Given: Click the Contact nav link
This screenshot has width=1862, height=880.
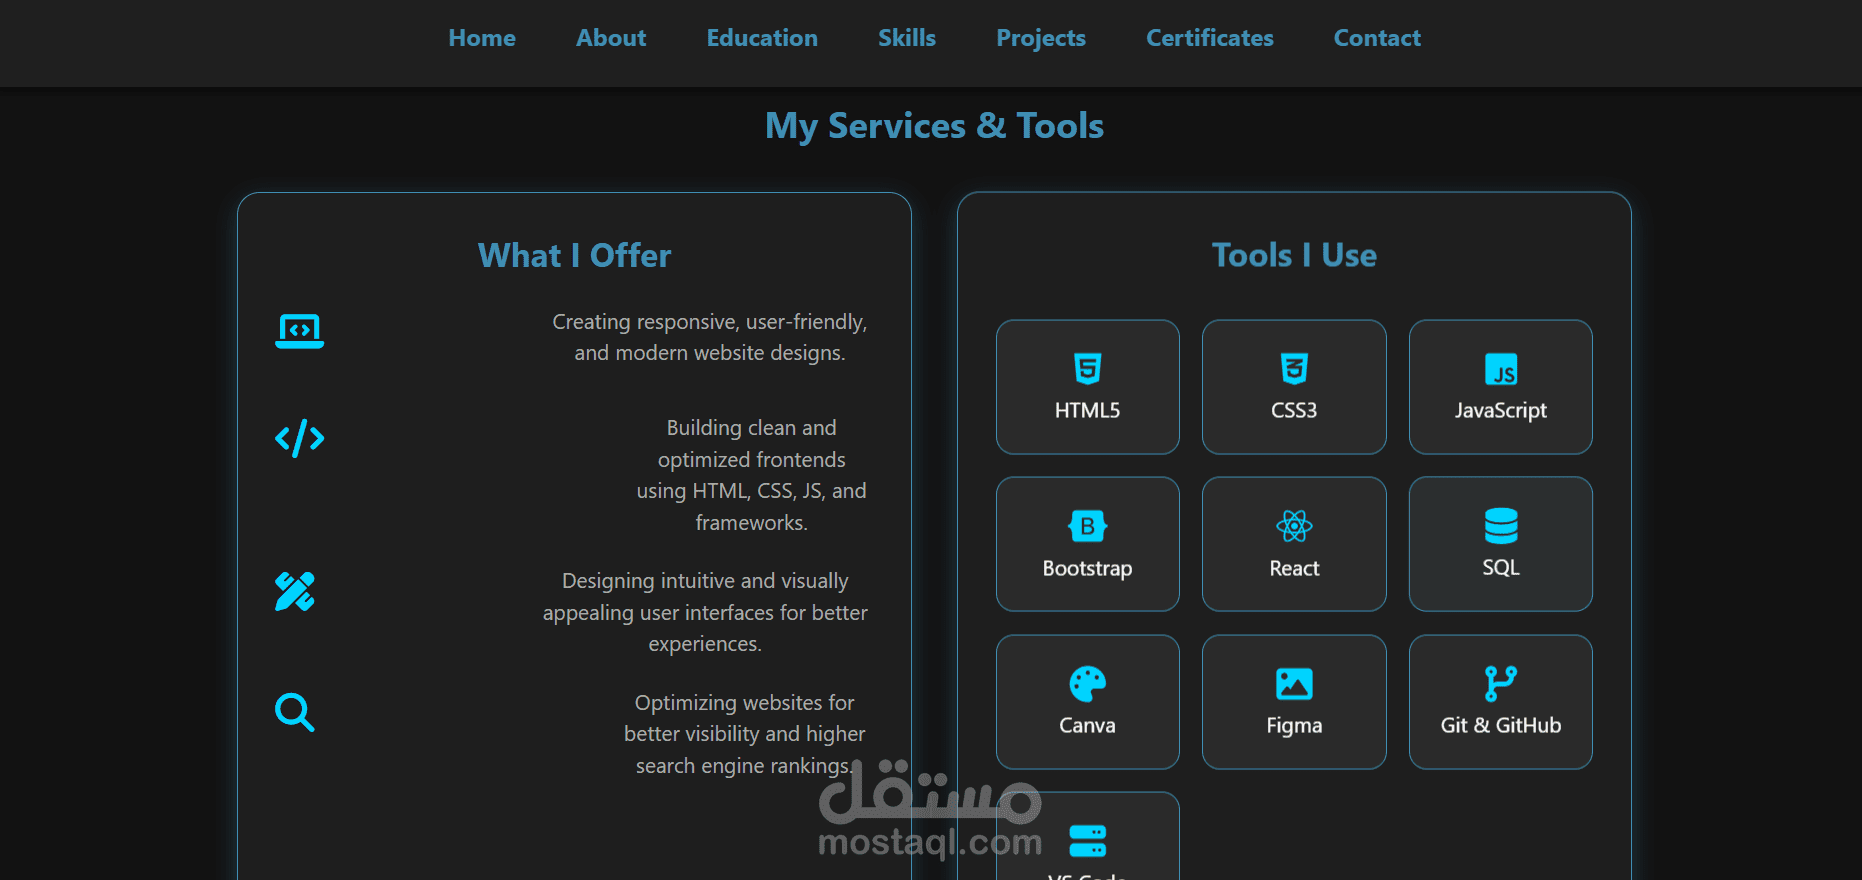Looking at the screenshot, I should (x=1377, y=38).
